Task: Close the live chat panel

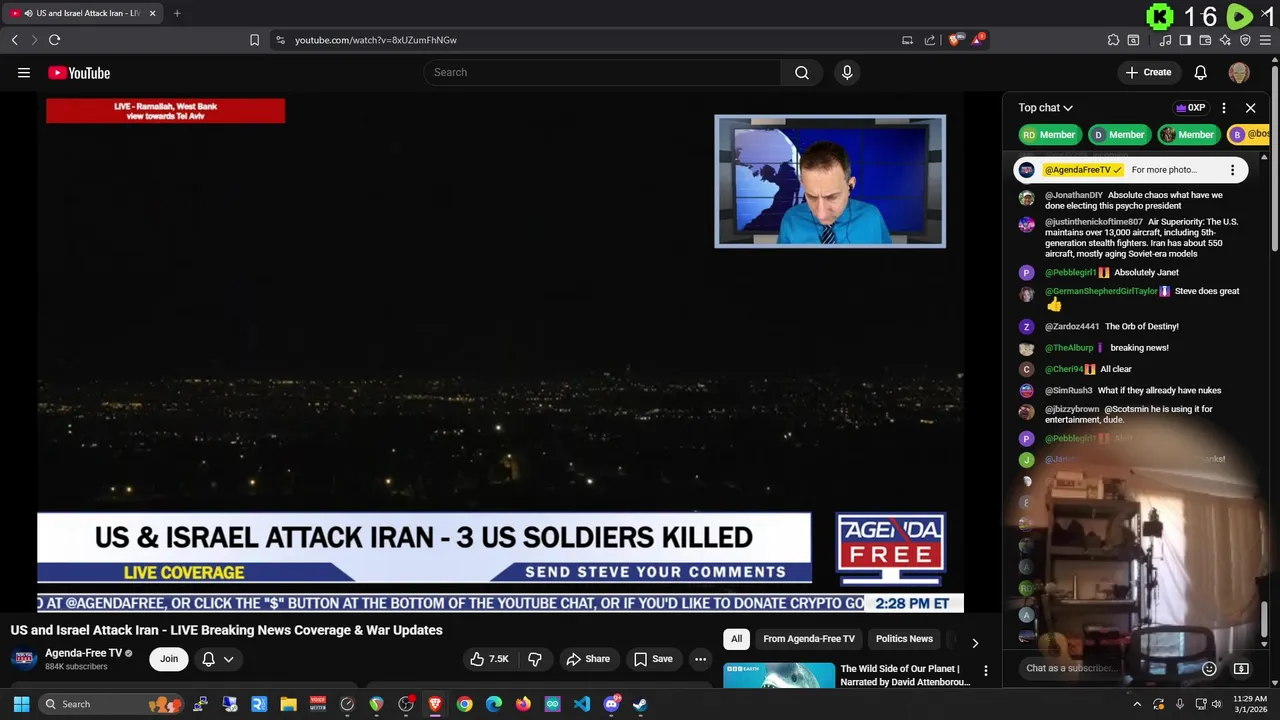Action: 1250,108
